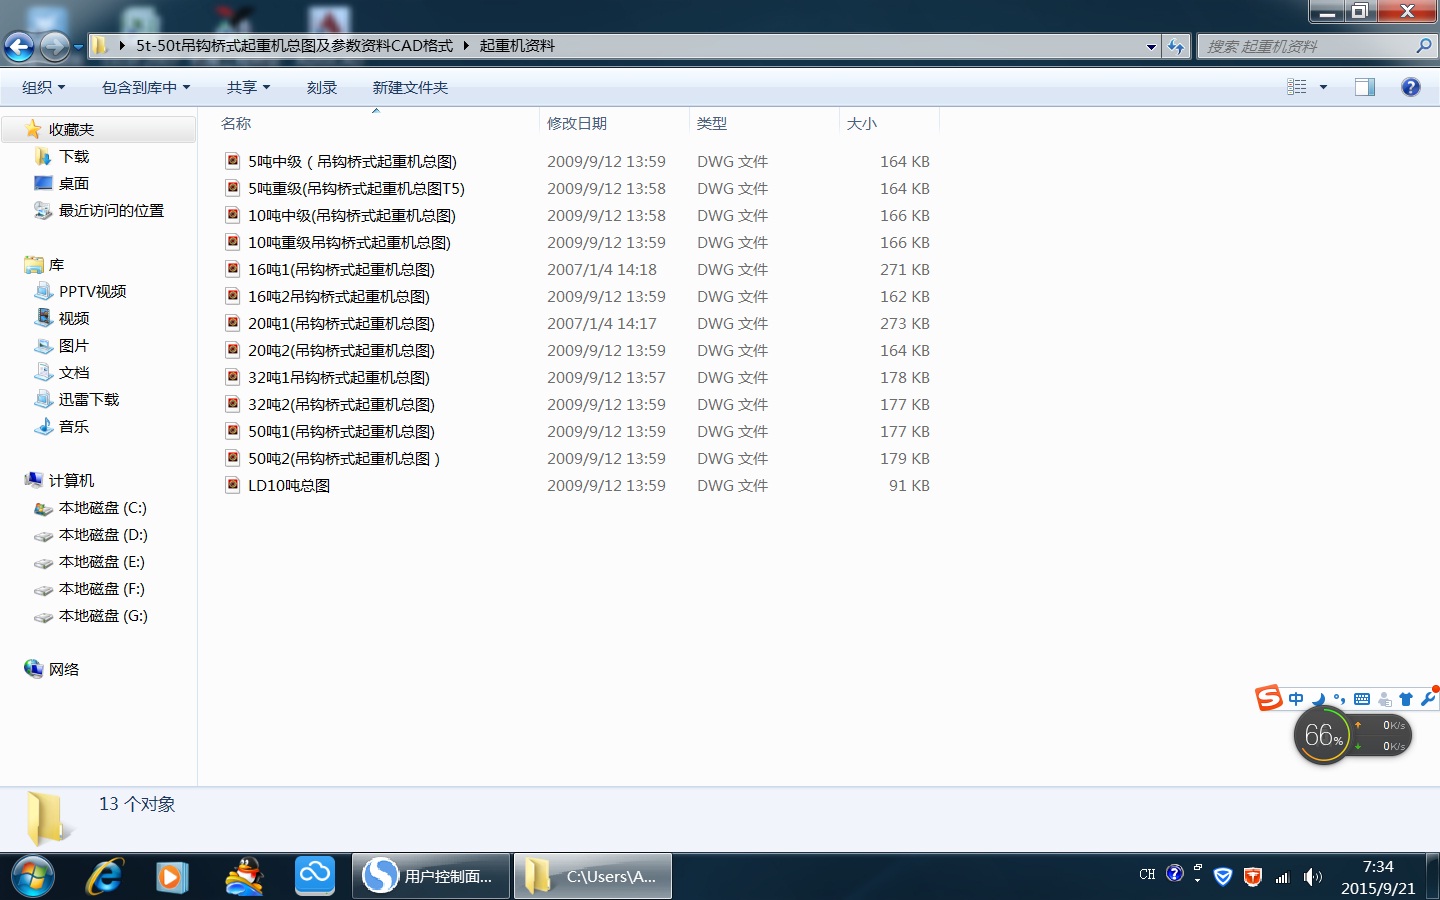Expand the breadcrumb arrow before 起重机资料
Screen dimensions: 1440x900
tap(466, 45)
